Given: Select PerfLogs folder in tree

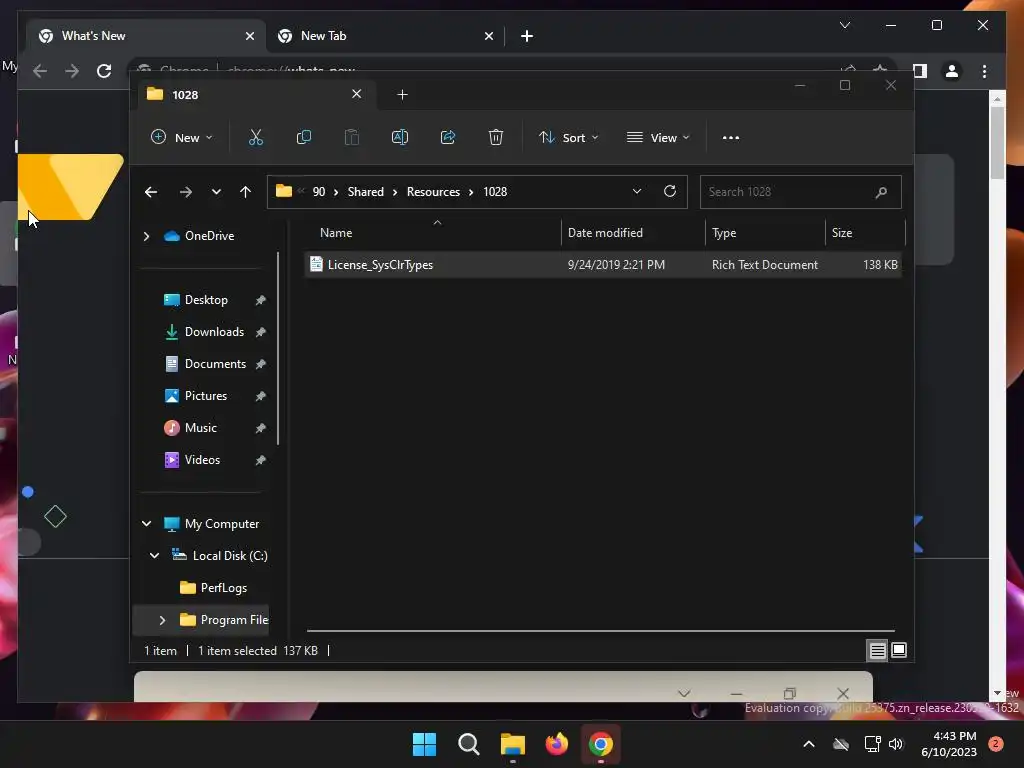Looking at the screenshot, I should pos(223,588).
